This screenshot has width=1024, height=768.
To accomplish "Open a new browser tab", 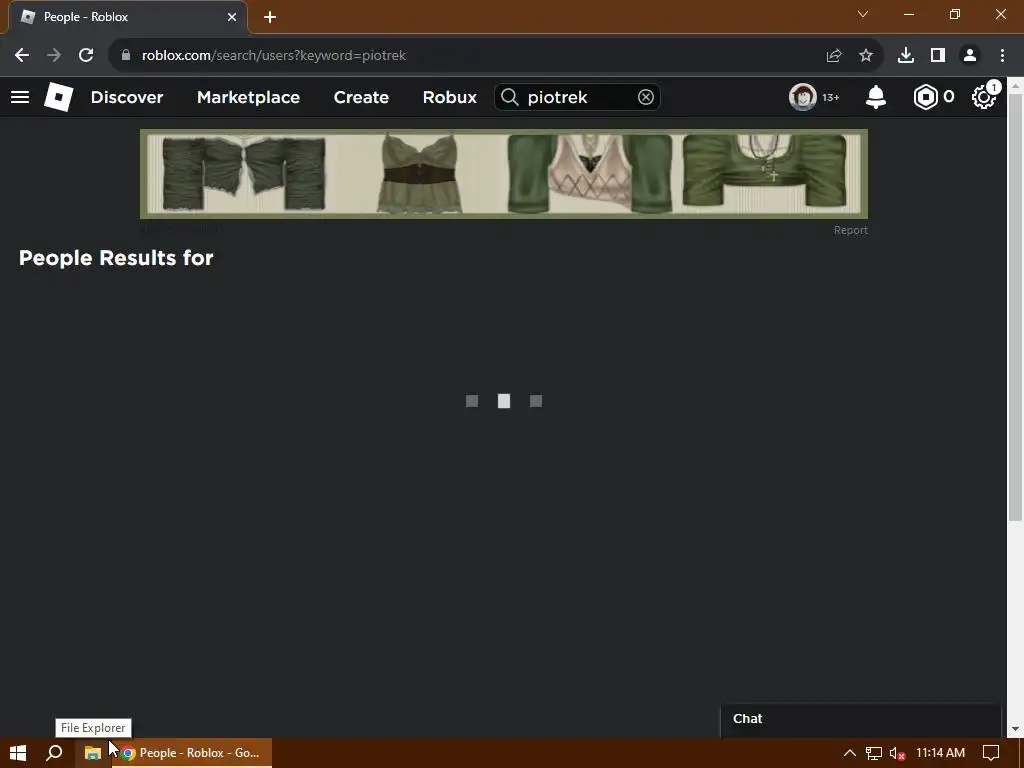I will tap(270, 17).
